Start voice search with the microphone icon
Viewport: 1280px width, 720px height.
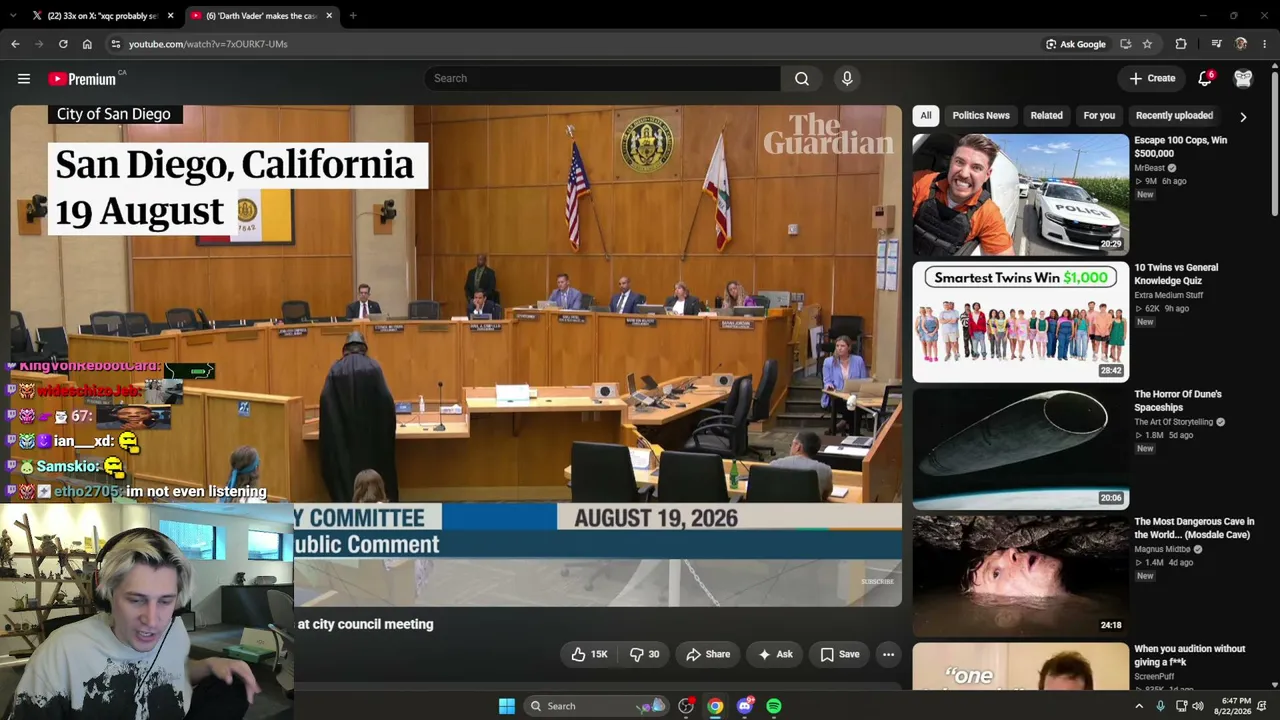tap(847, 78)
